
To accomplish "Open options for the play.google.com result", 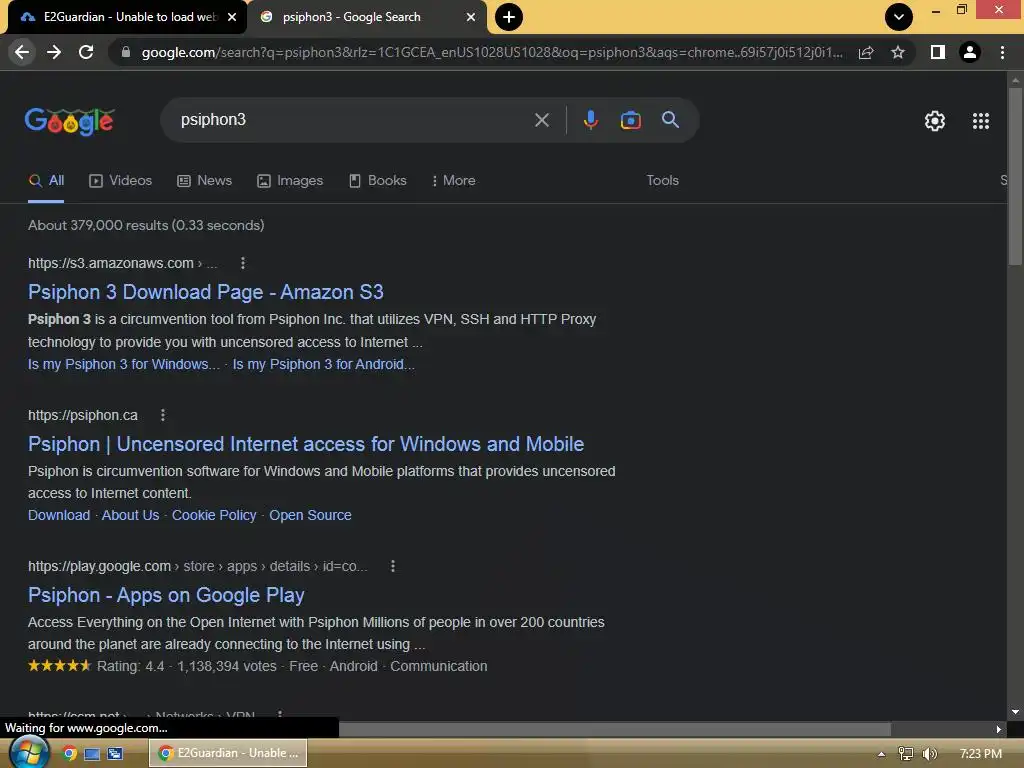I will point(392,566).
